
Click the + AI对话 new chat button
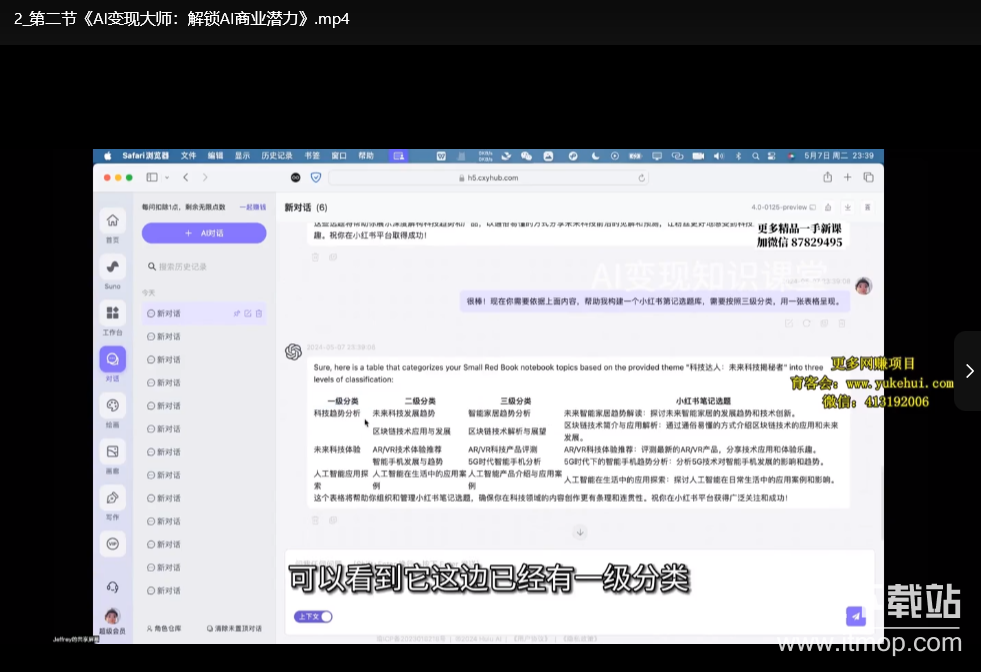(204, 233)
